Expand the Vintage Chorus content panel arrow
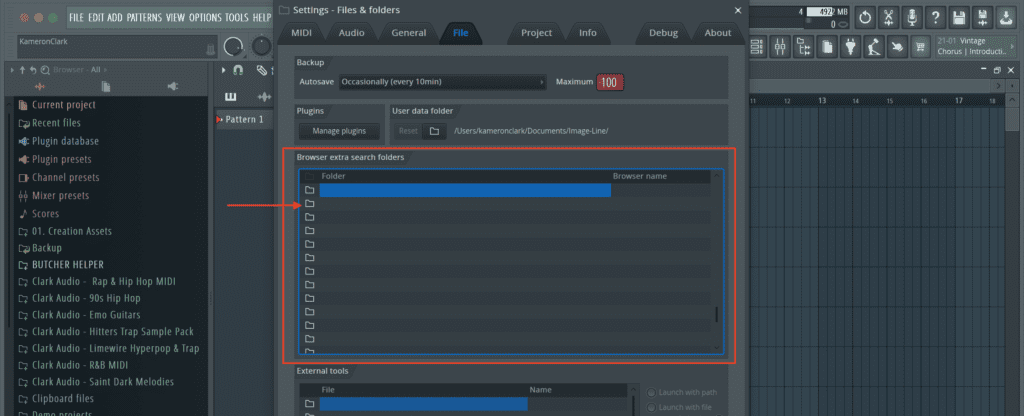The height and width of the screenshot is (416, 1024). point(1013,46)
